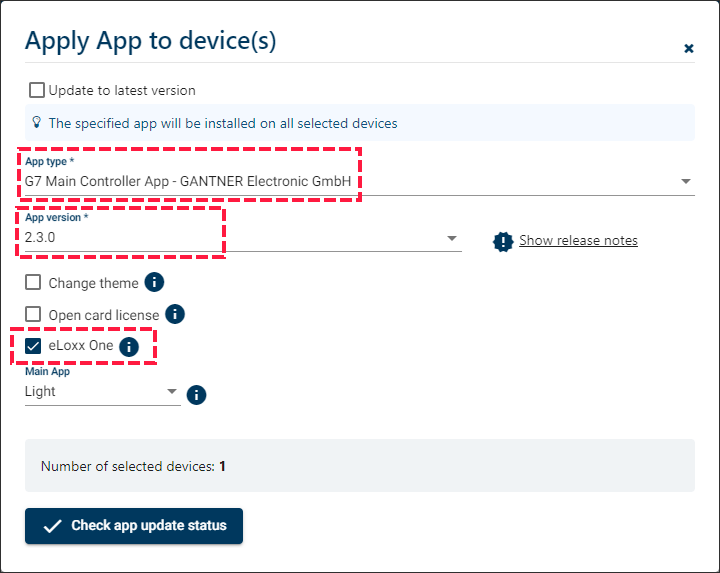The image size is (720, 573).
Task: Click Check app update status button
Action: coord(134,526)
